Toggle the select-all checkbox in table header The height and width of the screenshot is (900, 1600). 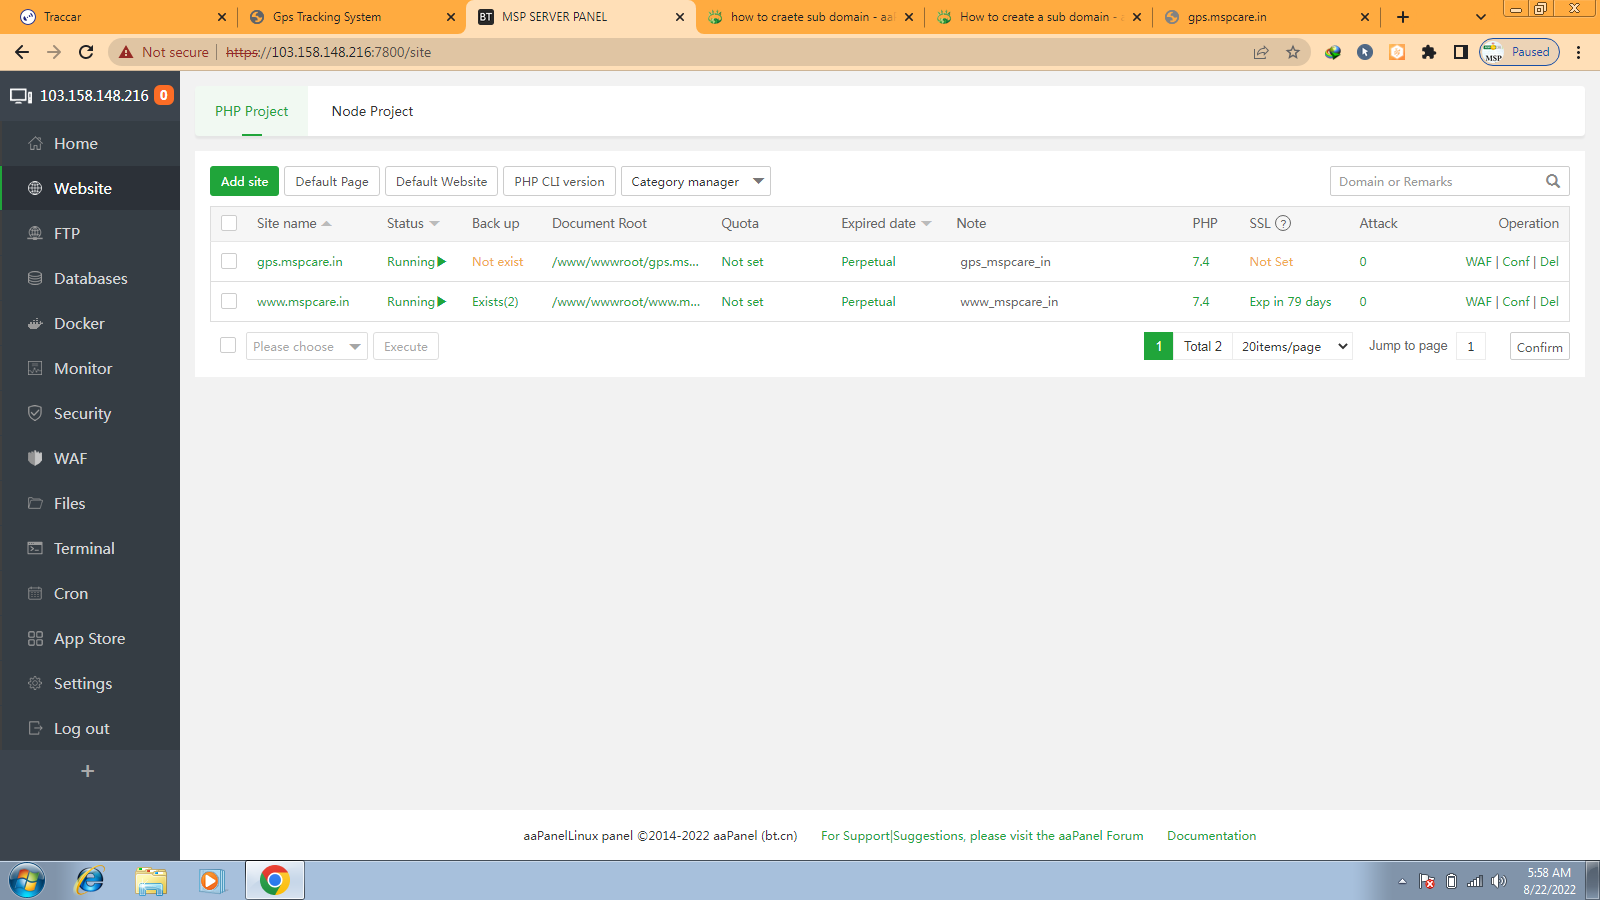click(229, 223)
